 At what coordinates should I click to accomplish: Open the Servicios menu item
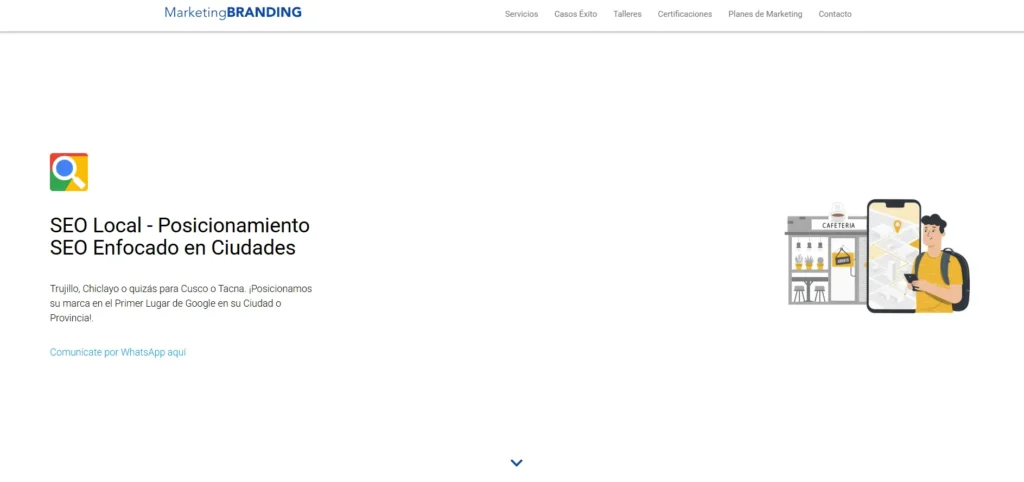coord(521,14)
